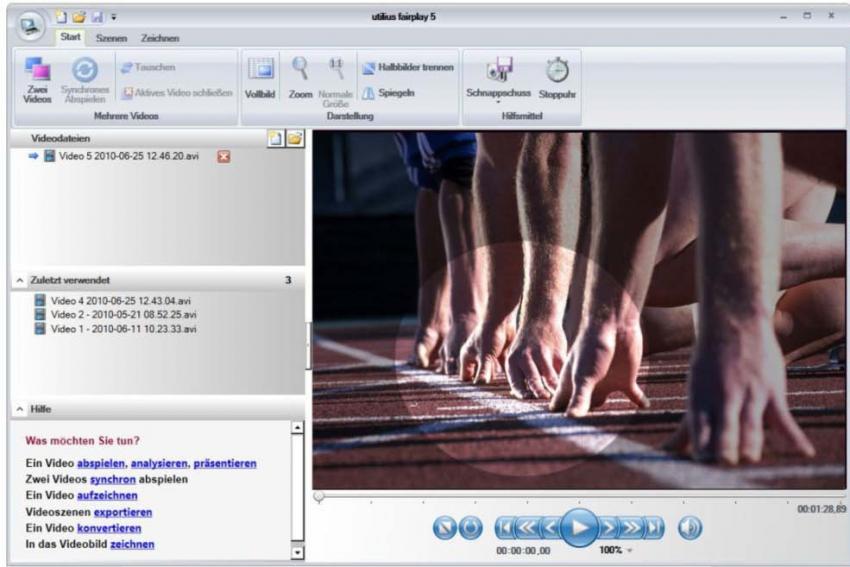Click the Spiegeln mirror icon

[368, 93]
